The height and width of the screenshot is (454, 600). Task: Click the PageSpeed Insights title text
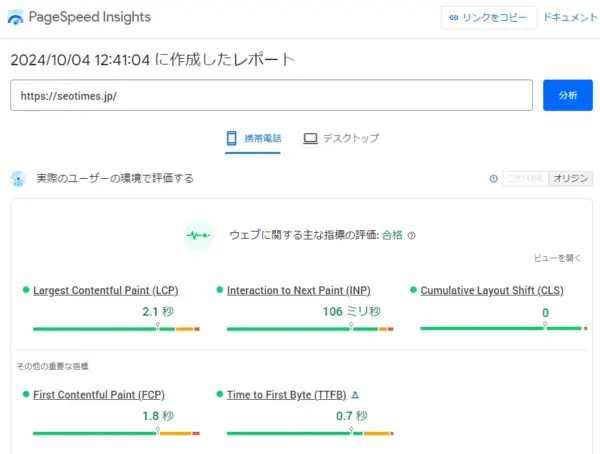point(90,17)
